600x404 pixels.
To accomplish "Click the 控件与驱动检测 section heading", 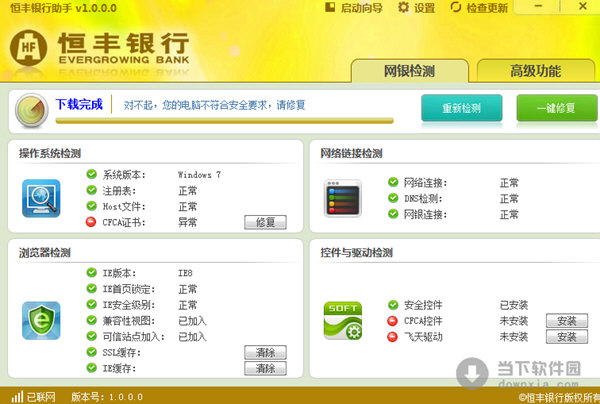I will [x=357, y=252].
